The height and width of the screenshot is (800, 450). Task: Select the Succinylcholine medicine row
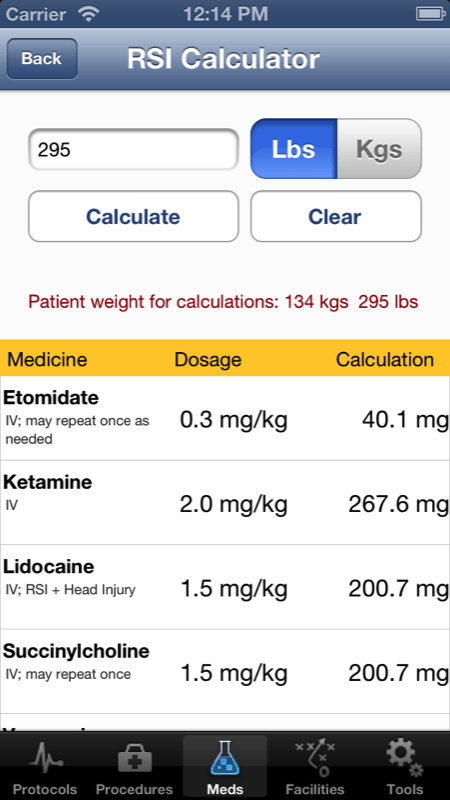225,671
